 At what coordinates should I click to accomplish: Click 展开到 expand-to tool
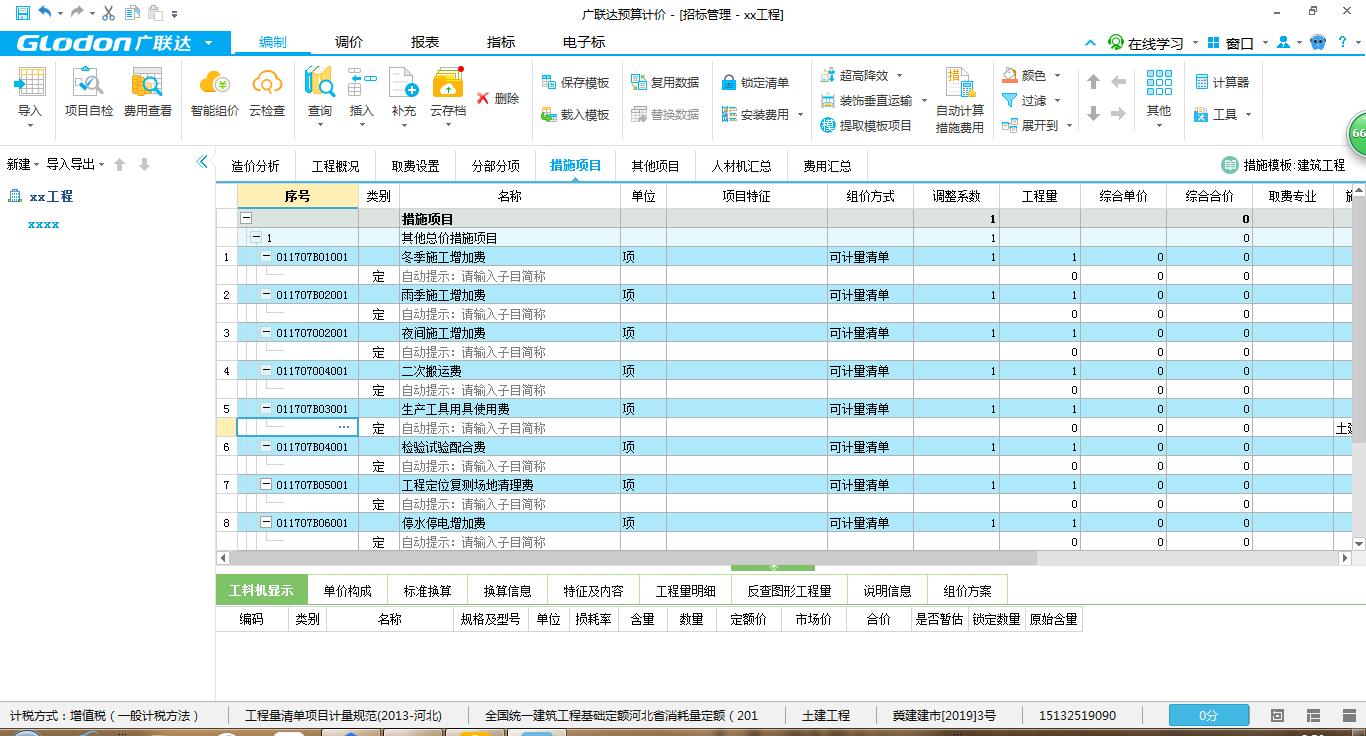pyautogui.click(x=1037, y=125)
